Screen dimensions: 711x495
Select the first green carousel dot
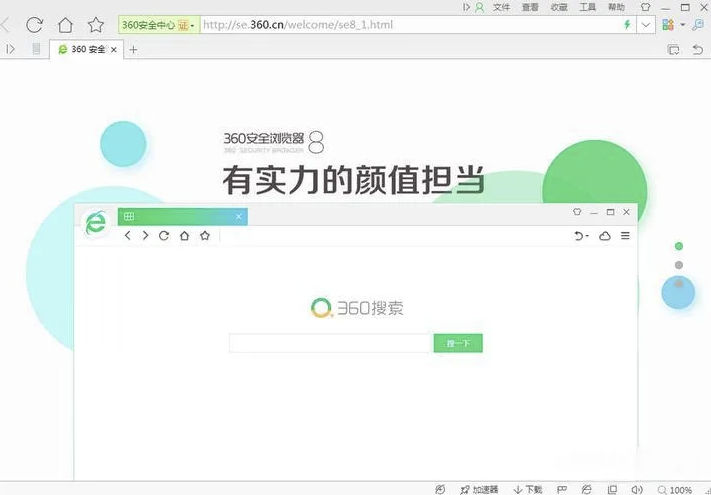[679, 246]
